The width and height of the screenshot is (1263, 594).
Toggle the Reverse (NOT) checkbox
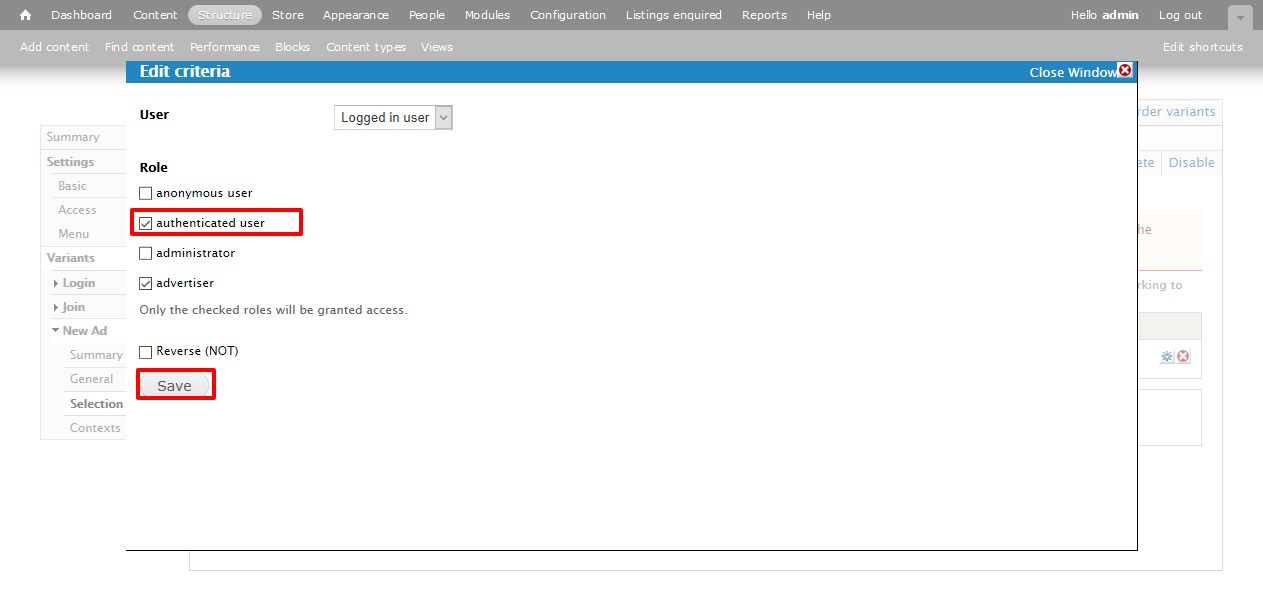146,351
